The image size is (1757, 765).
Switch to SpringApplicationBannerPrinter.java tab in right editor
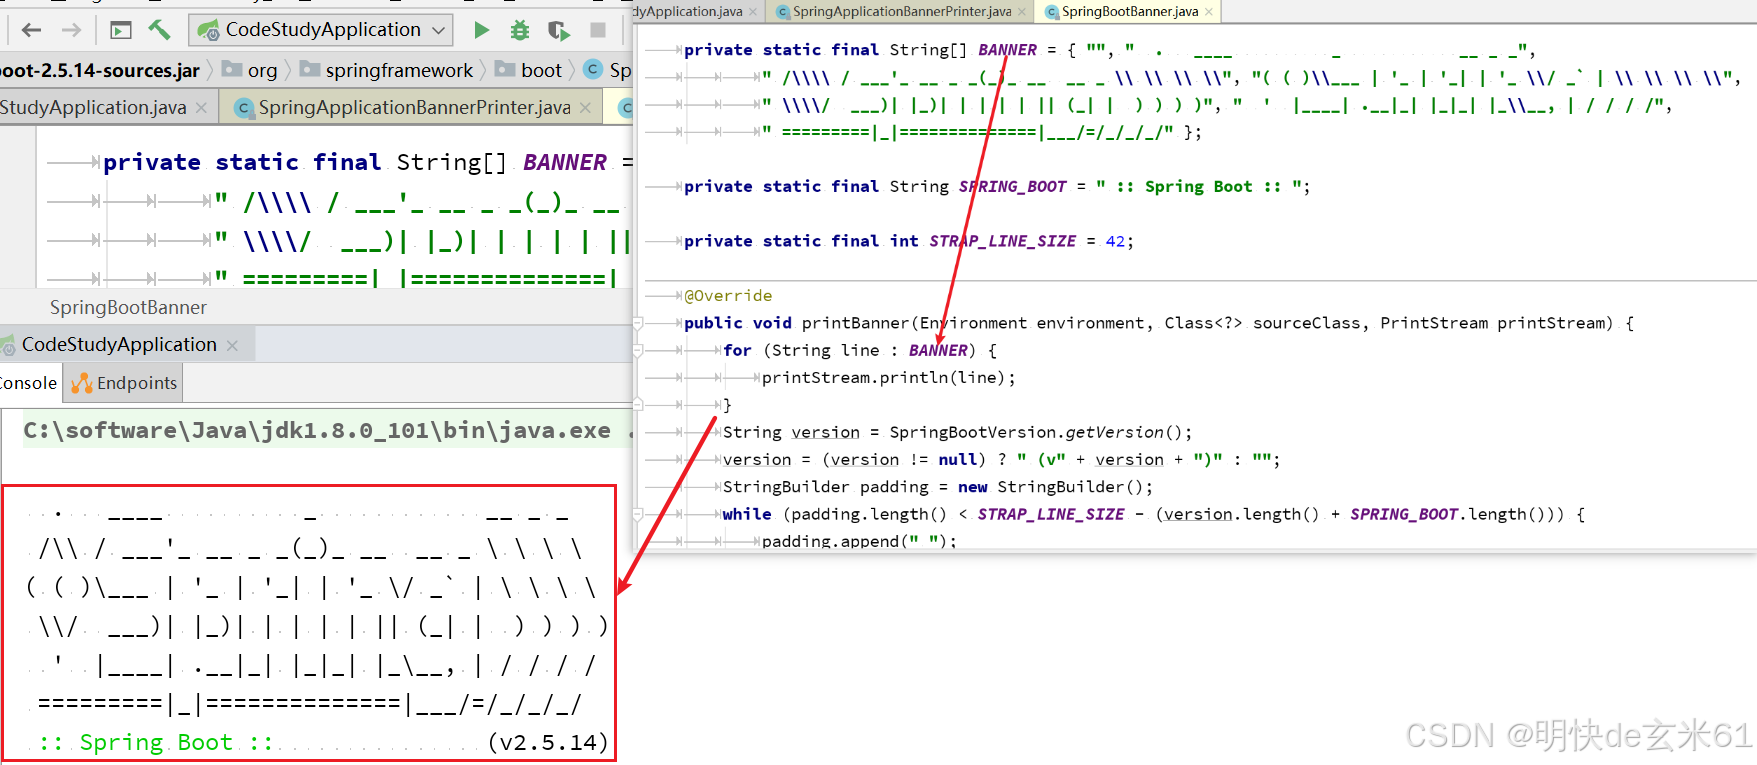pyautogui.click(x=902, y=11)
